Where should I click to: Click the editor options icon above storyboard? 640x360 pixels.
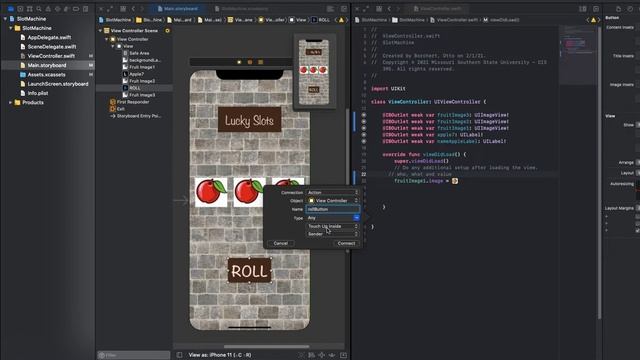[x=330, y=9]
